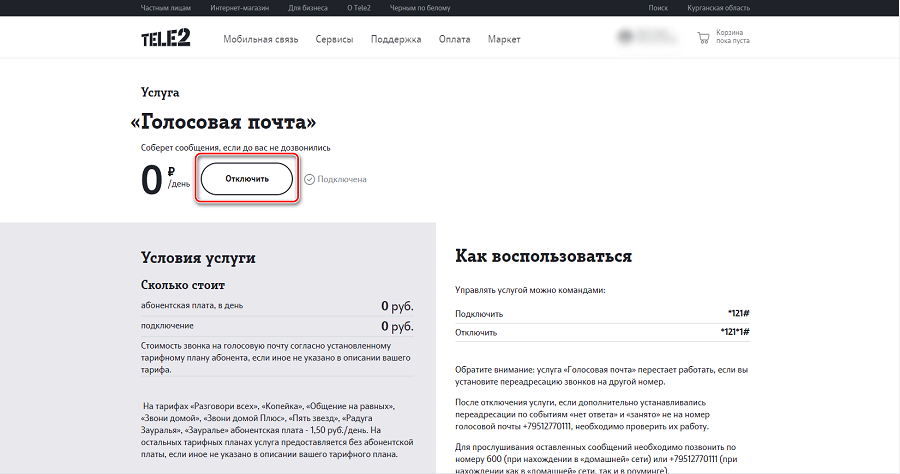Click Подключена status text
This screenshot has height=474, width=900.
pyautogui.click(x=342, y=179)
